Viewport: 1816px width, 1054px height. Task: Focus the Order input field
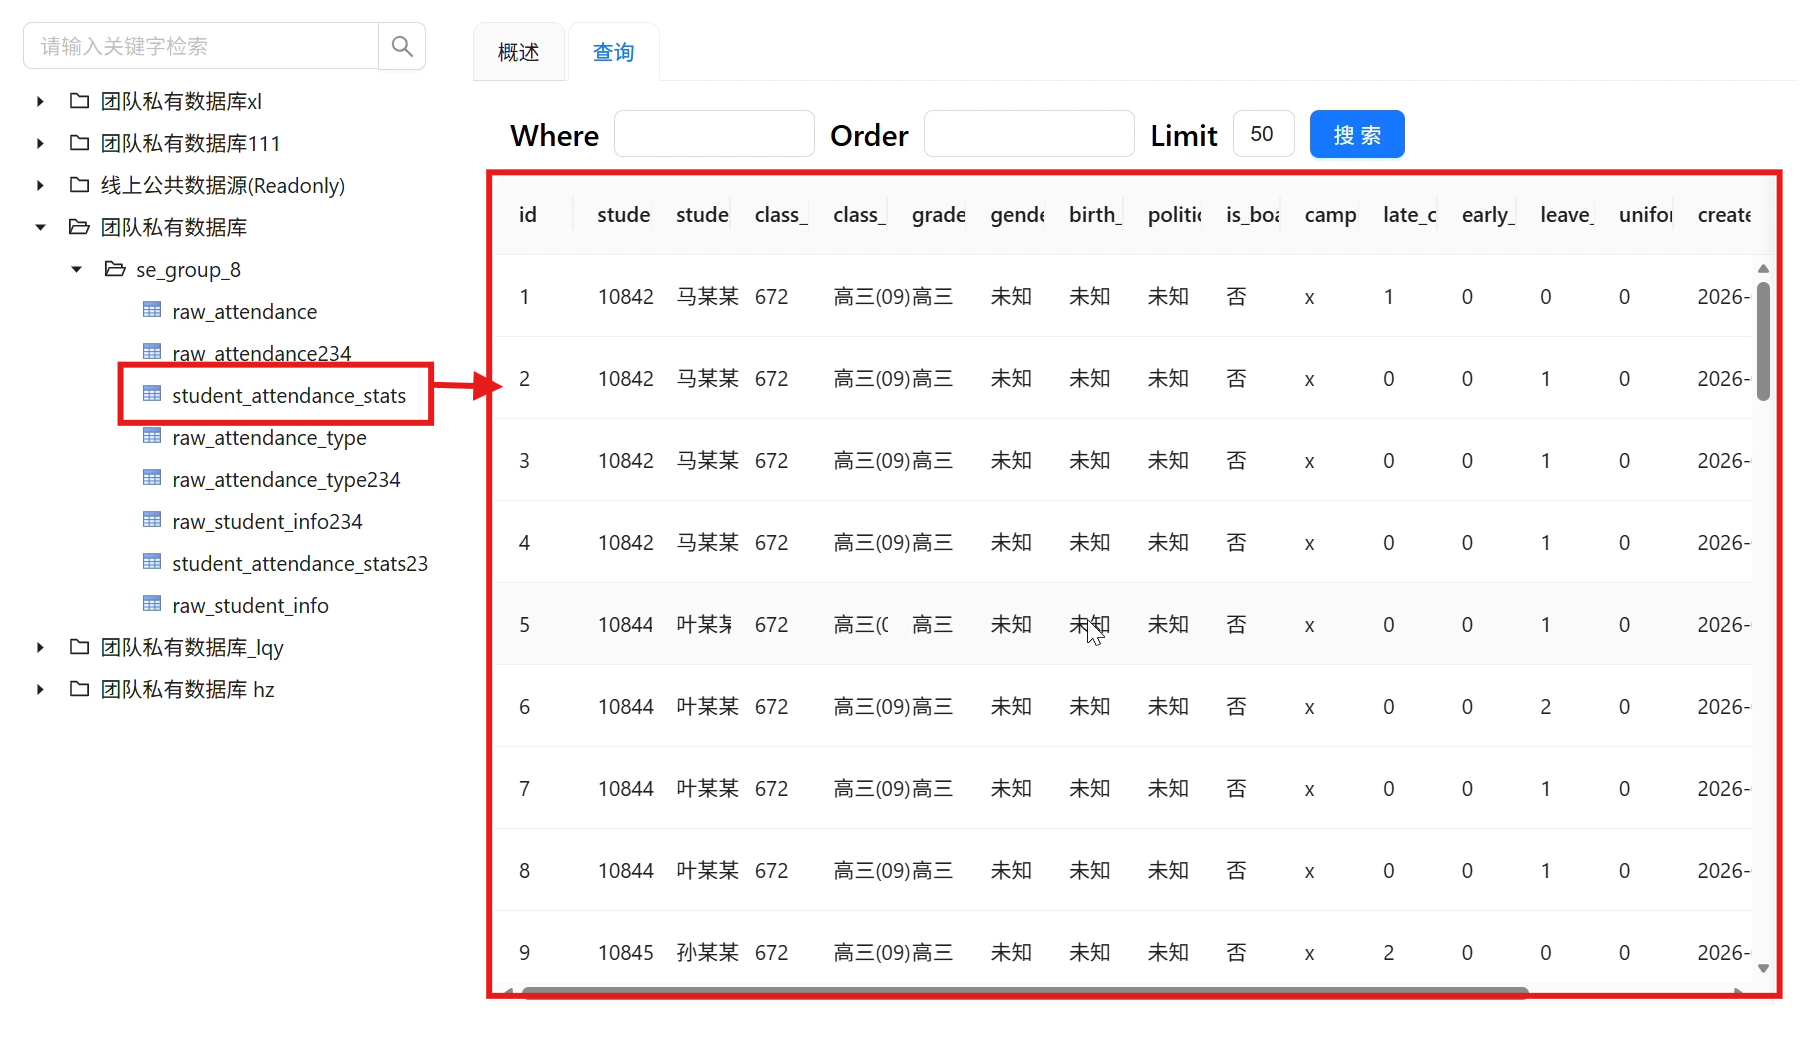coord(1029,134)
